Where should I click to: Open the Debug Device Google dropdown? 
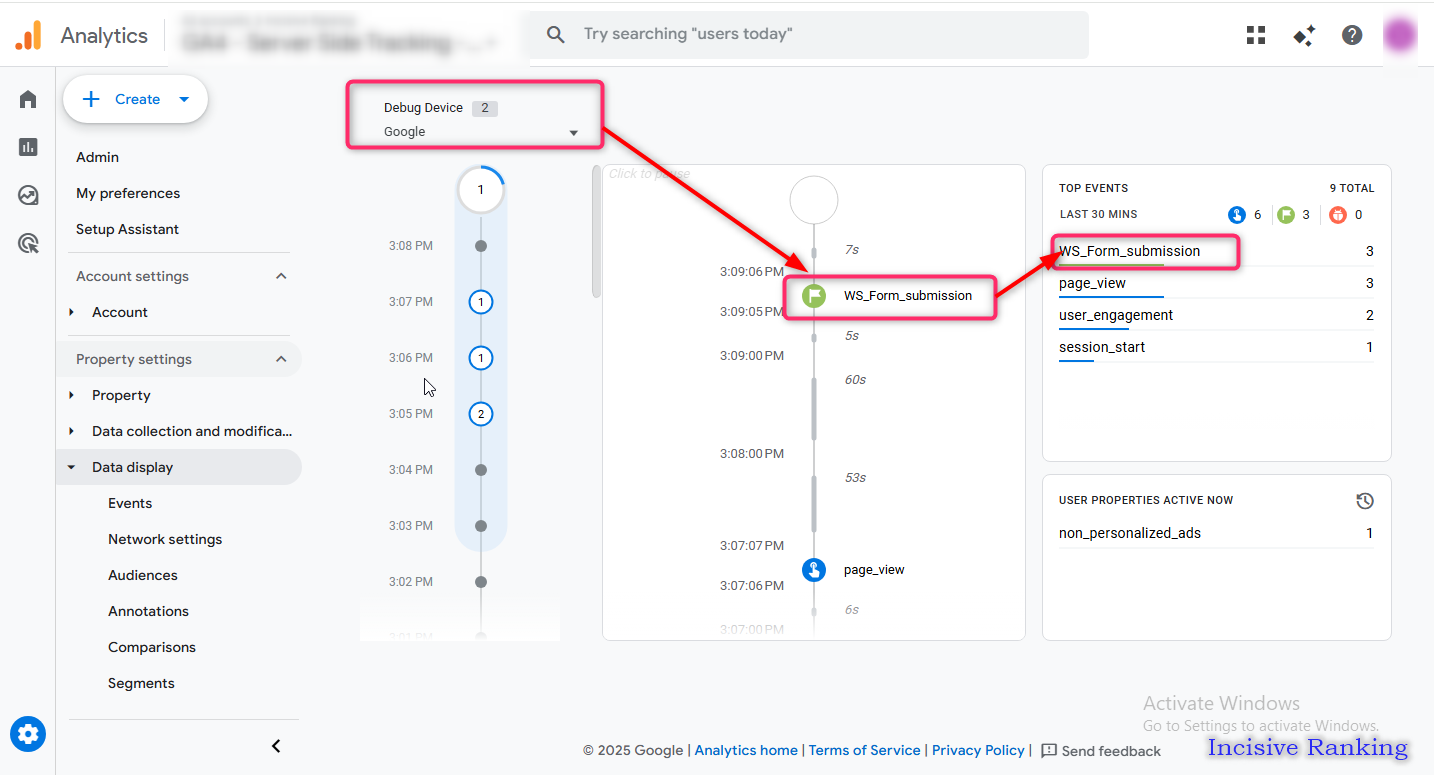[481, 132]
